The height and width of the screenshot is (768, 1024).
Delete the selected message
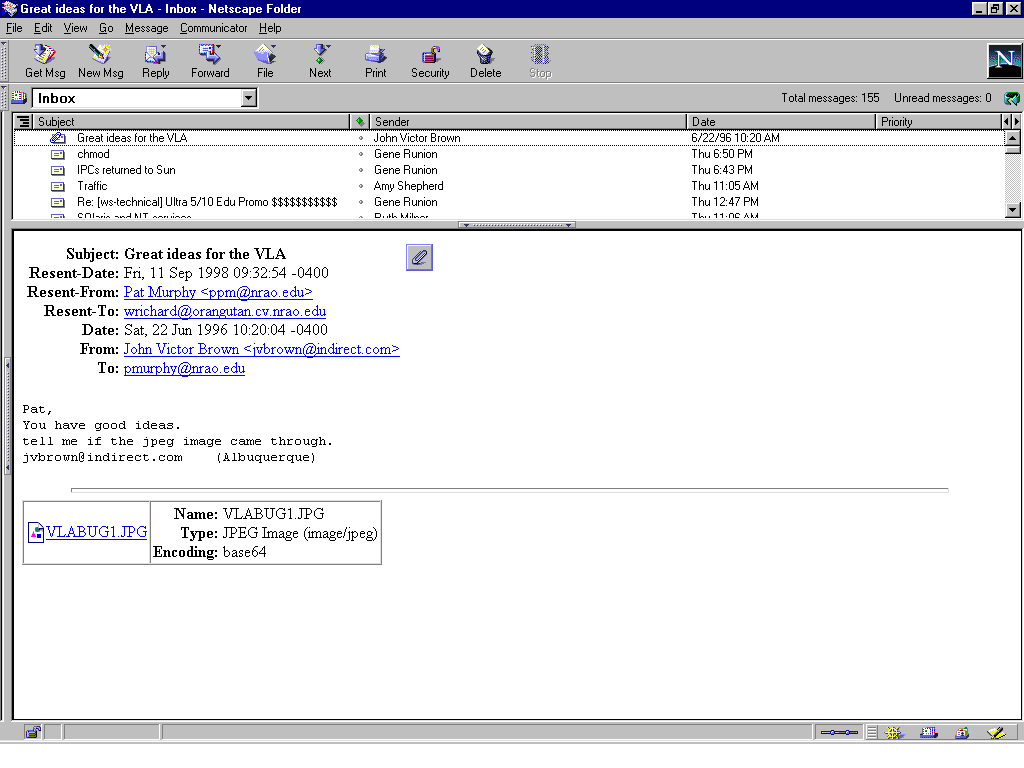pyautogui.click(x=485, y=61)
